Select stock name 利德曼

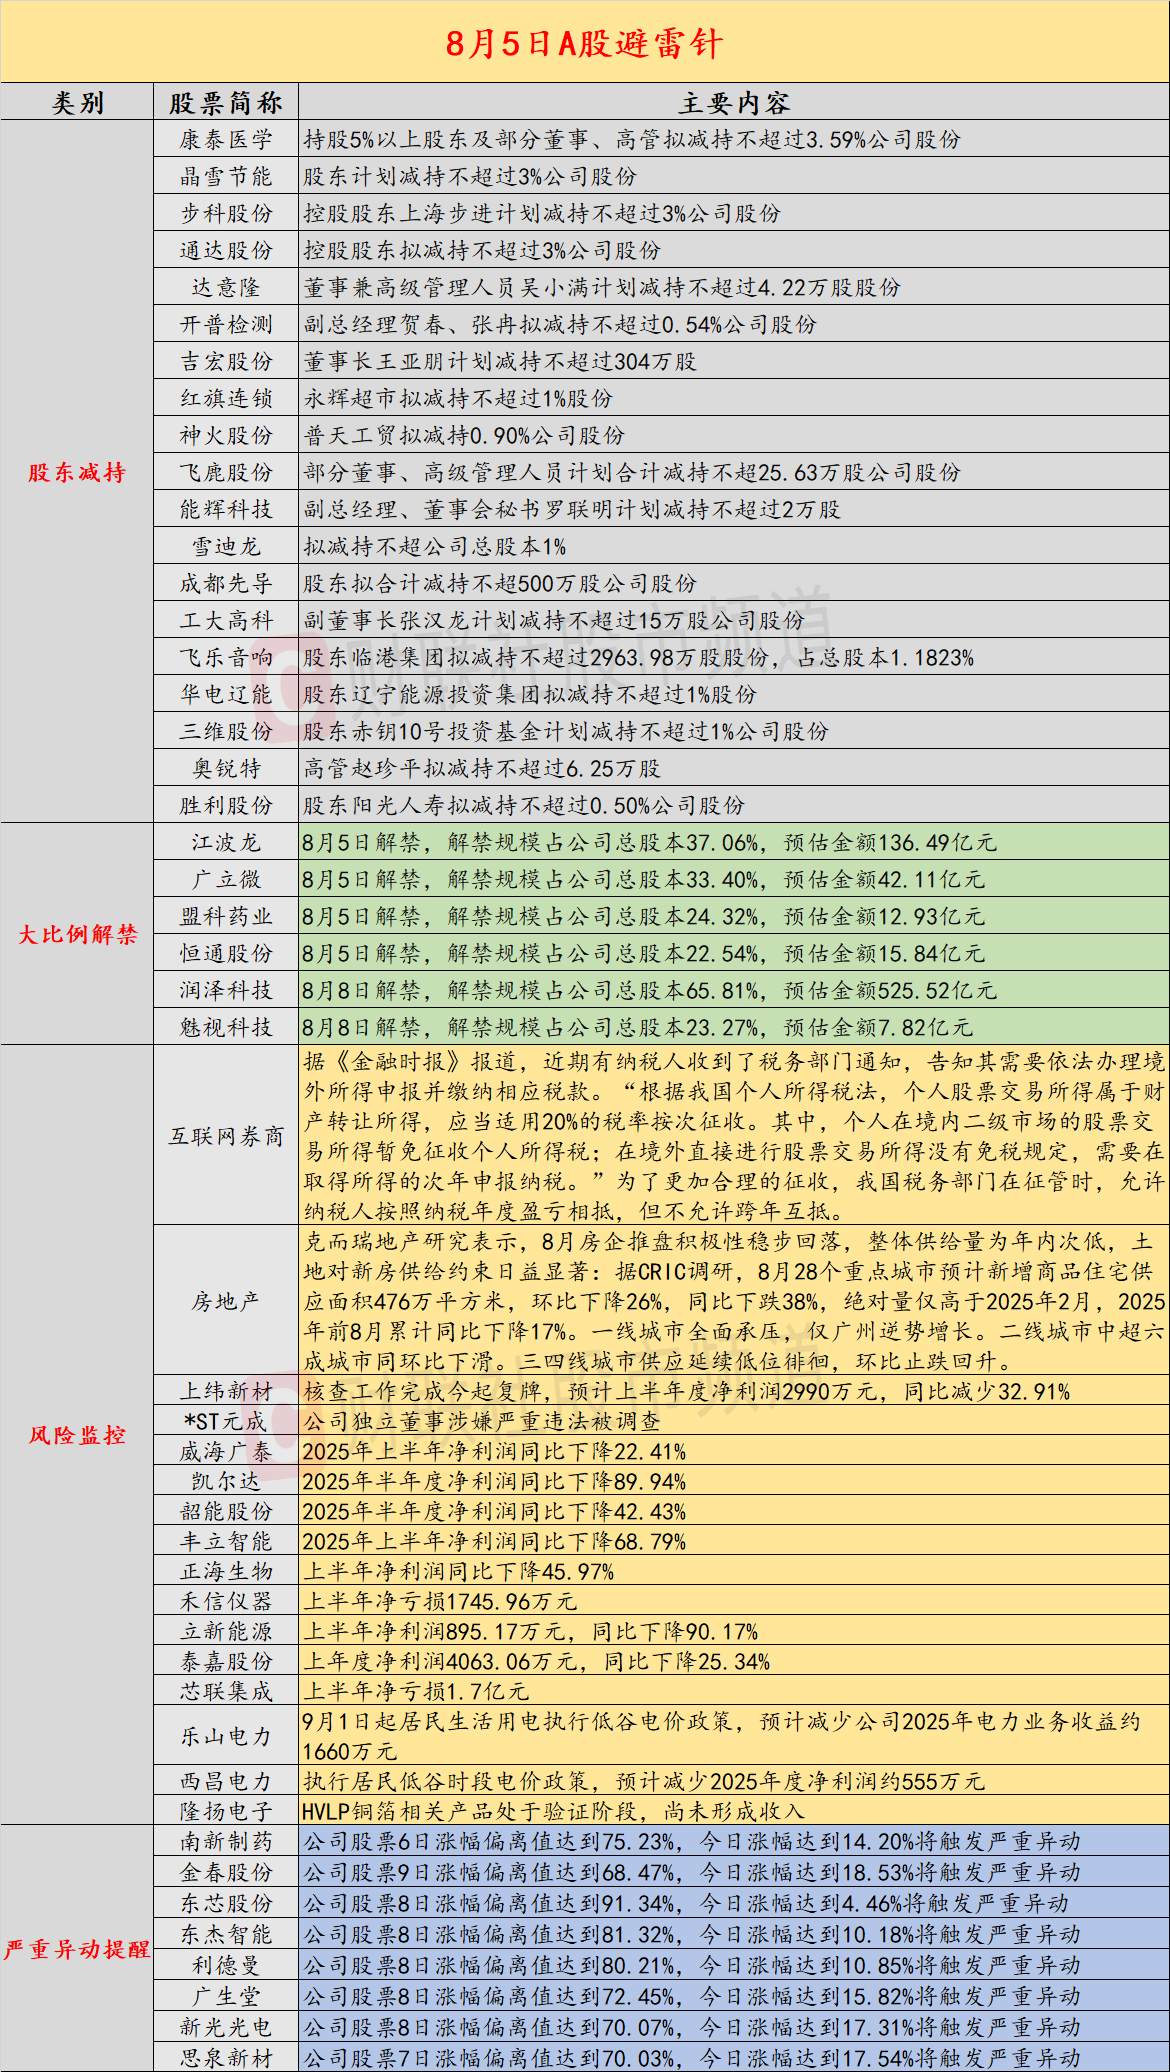[x=226, y=1965]
